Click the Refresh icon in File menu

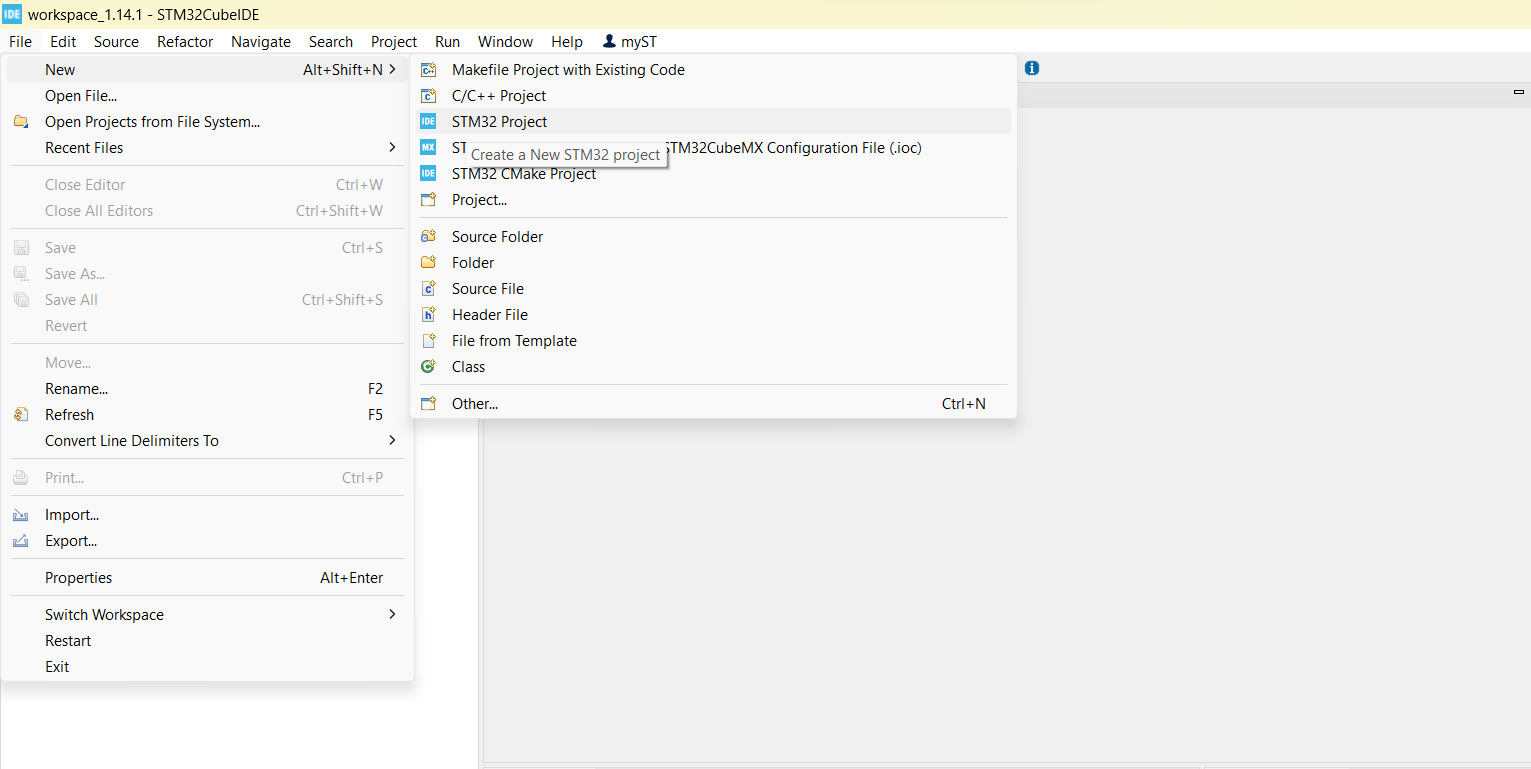(x=21, y=415)
